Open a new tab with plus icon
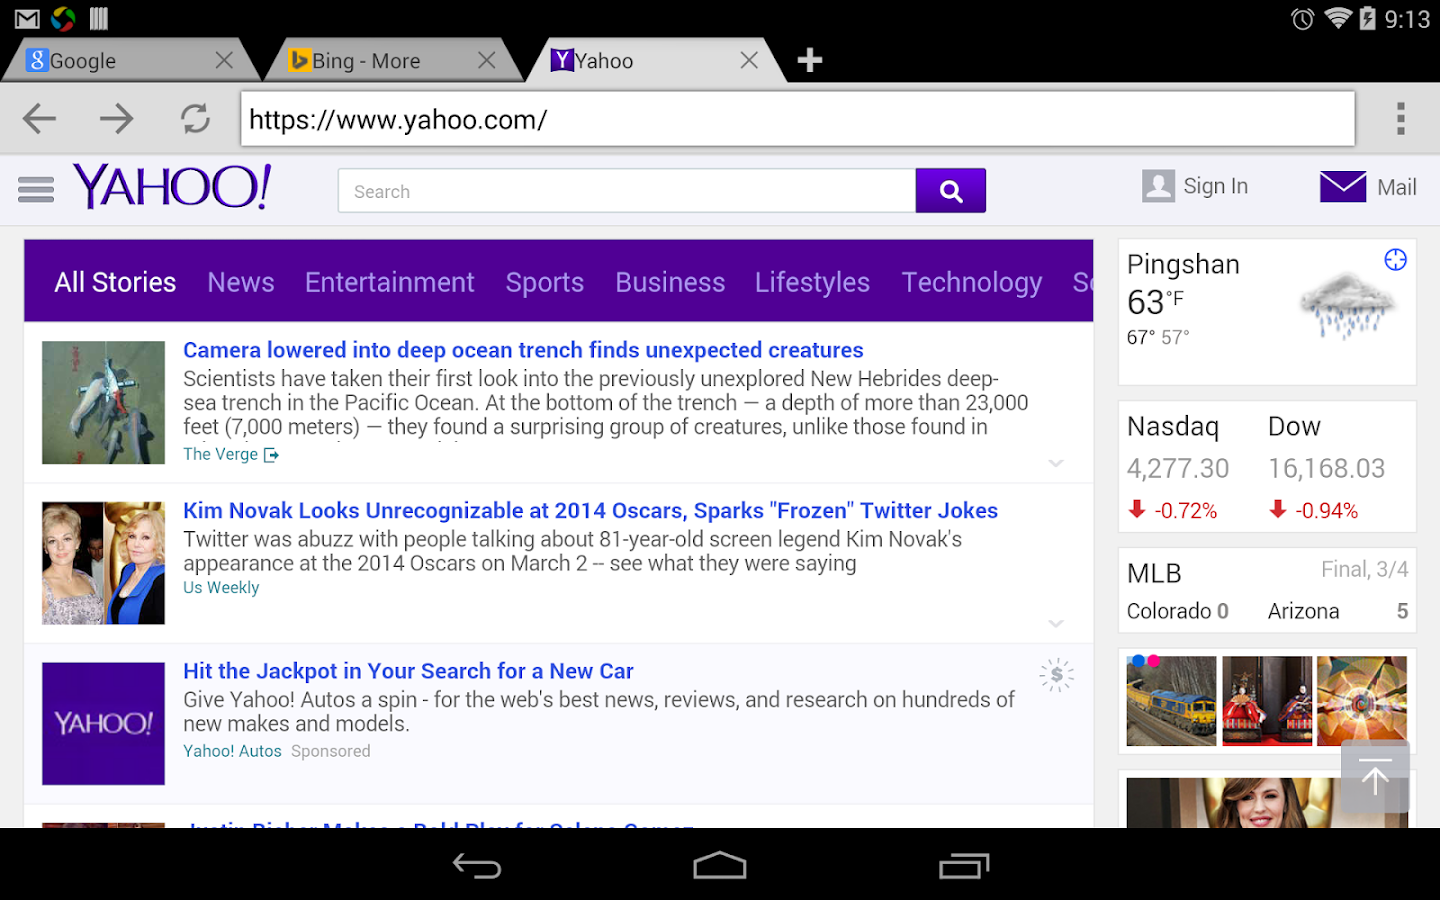The height and width of the screenshot is (900, 1440). pos(809,60)
